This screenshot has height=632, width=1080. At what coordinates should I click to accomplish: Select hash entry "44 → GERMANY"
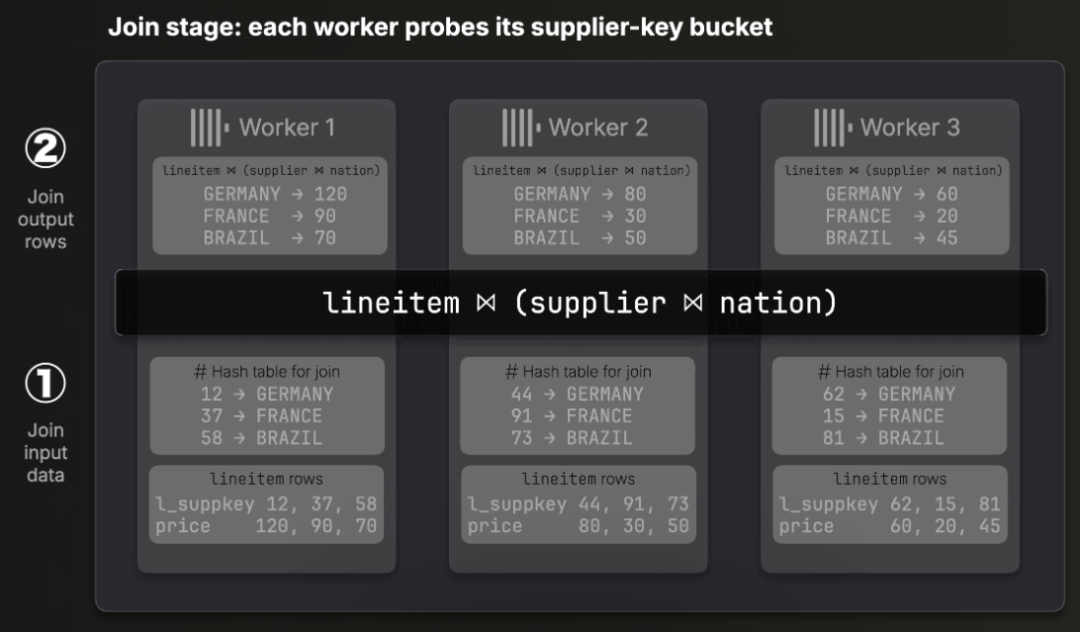point(577,394)
